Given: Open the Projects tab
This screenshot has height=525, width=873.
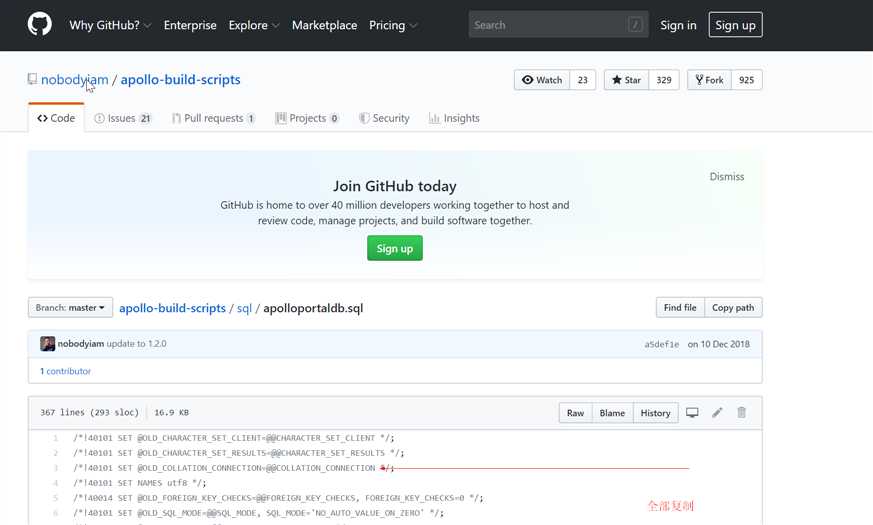Looking at the screenshot, I should pyautogui.click(x=307, y=118).
